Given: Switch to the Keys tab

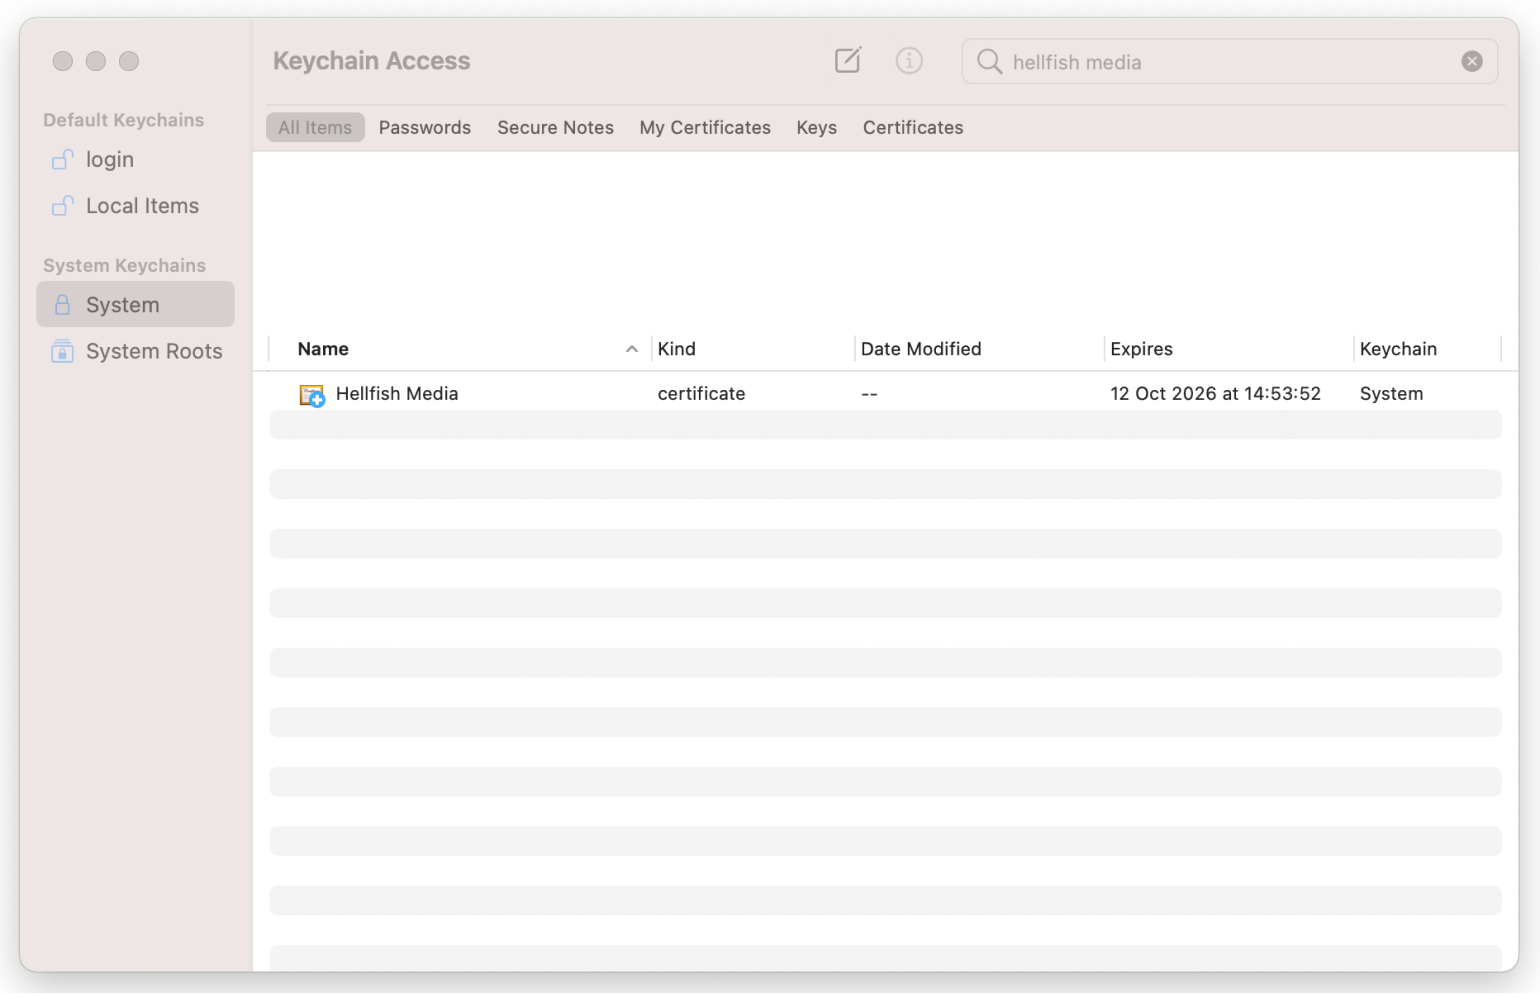Looking at the screenshot, I should [816, 127].
